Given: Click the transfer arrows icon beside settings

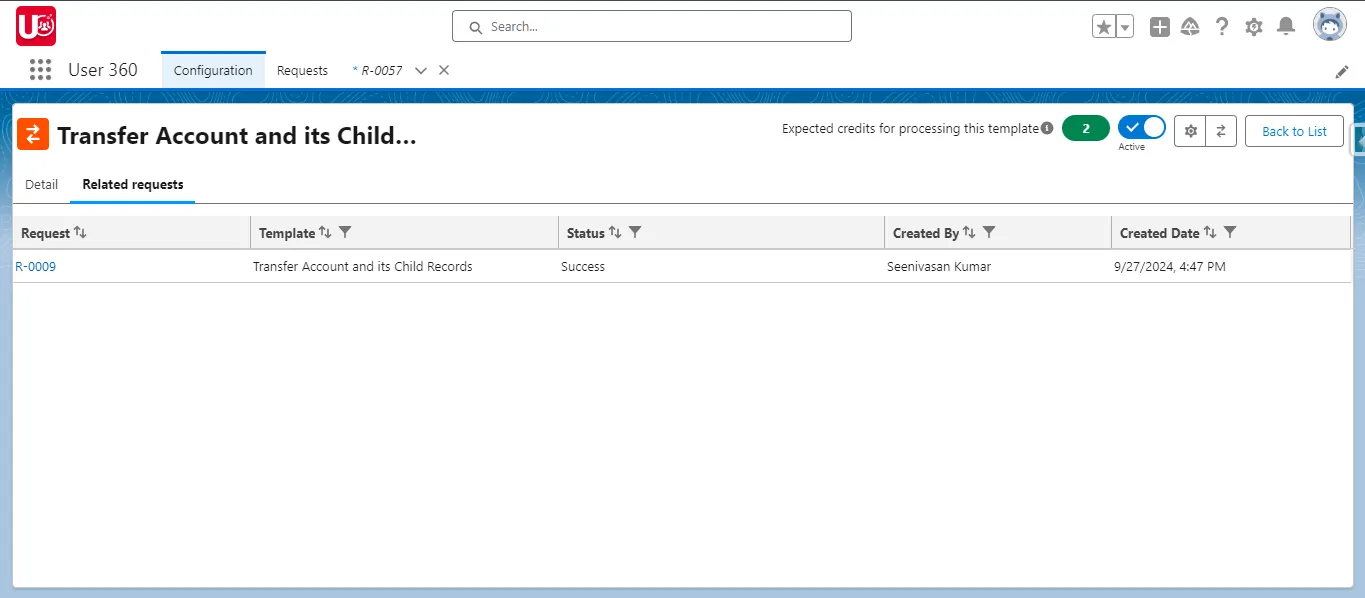Looking at the screenshot, I should (1221, 131).
